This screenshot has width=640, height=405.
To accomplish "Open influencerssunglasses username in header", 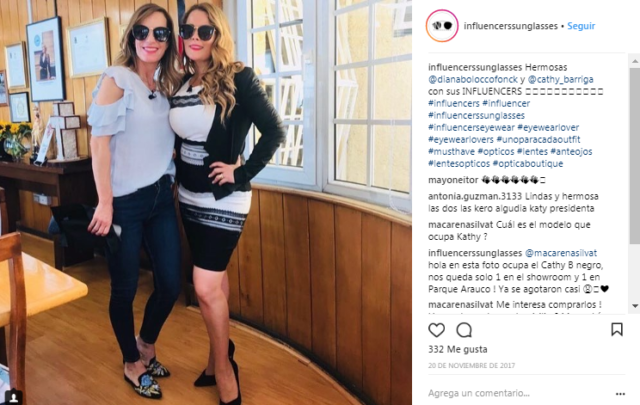I will pyautogui.click(x=510, y=26).
